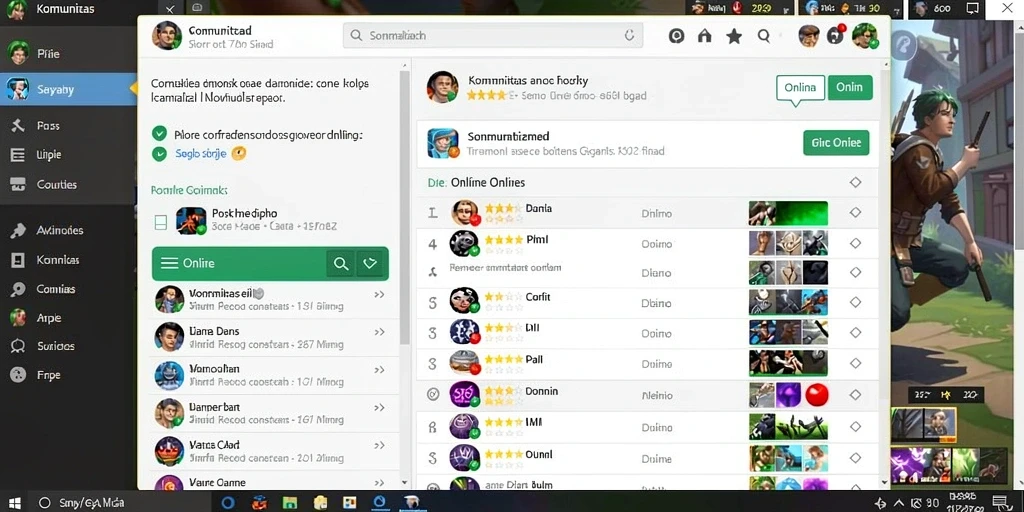
Task: Open the notification avatar with red badge
Action: 836,35
